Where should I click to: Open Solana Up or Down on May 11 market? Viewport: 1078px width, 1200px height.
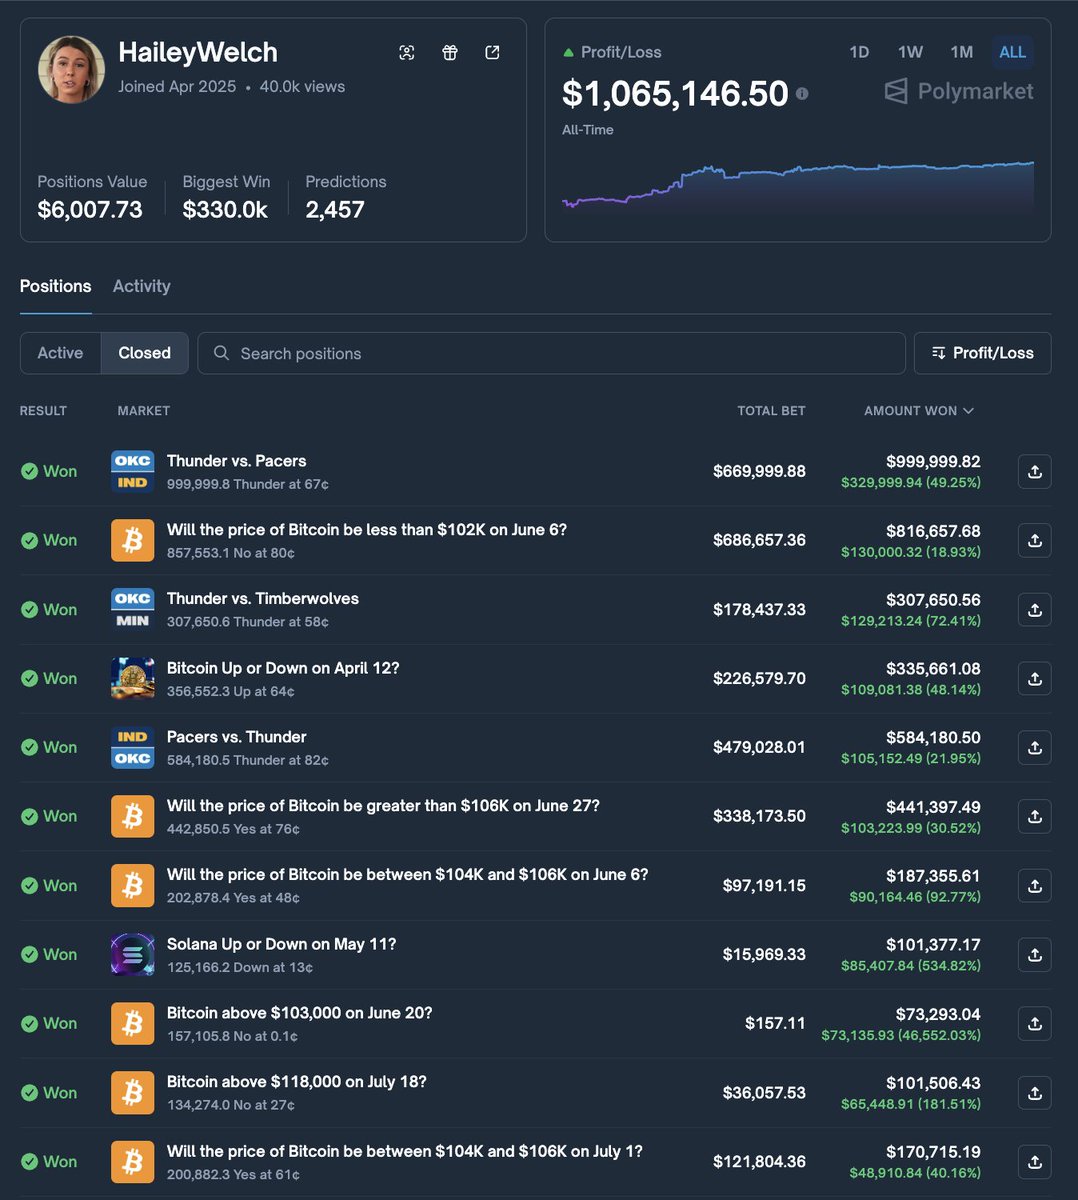[x=282, y=944]
